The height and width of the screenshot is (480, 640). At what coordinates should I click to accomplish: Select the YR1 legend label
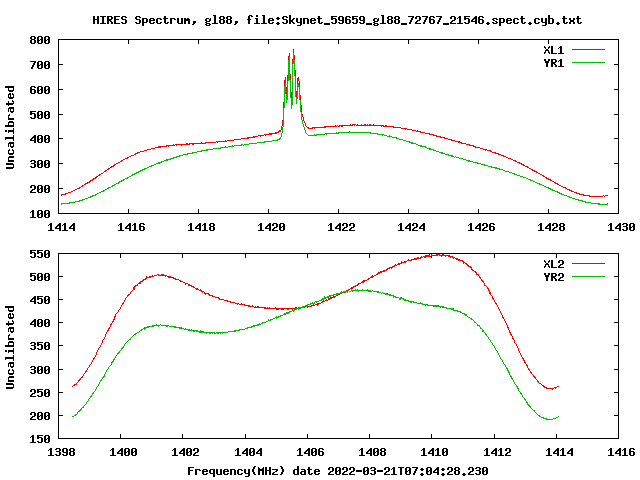tap(553, 63)
